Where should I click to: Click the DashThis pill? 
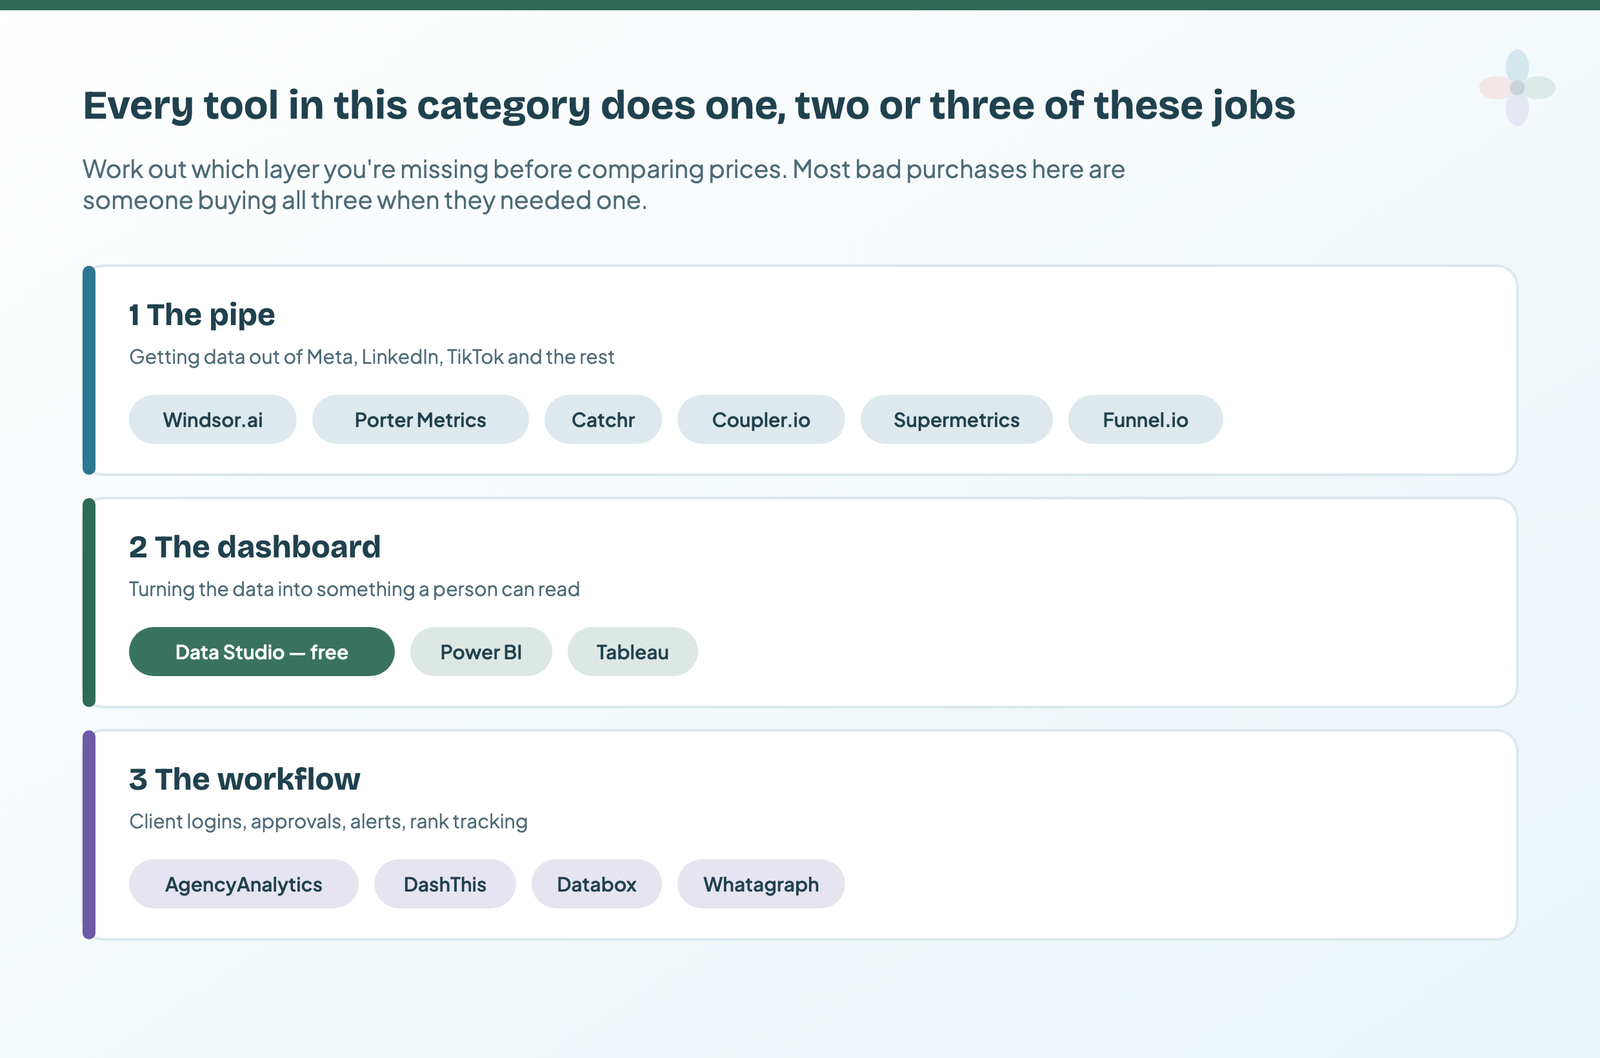[x=445, y=884]
